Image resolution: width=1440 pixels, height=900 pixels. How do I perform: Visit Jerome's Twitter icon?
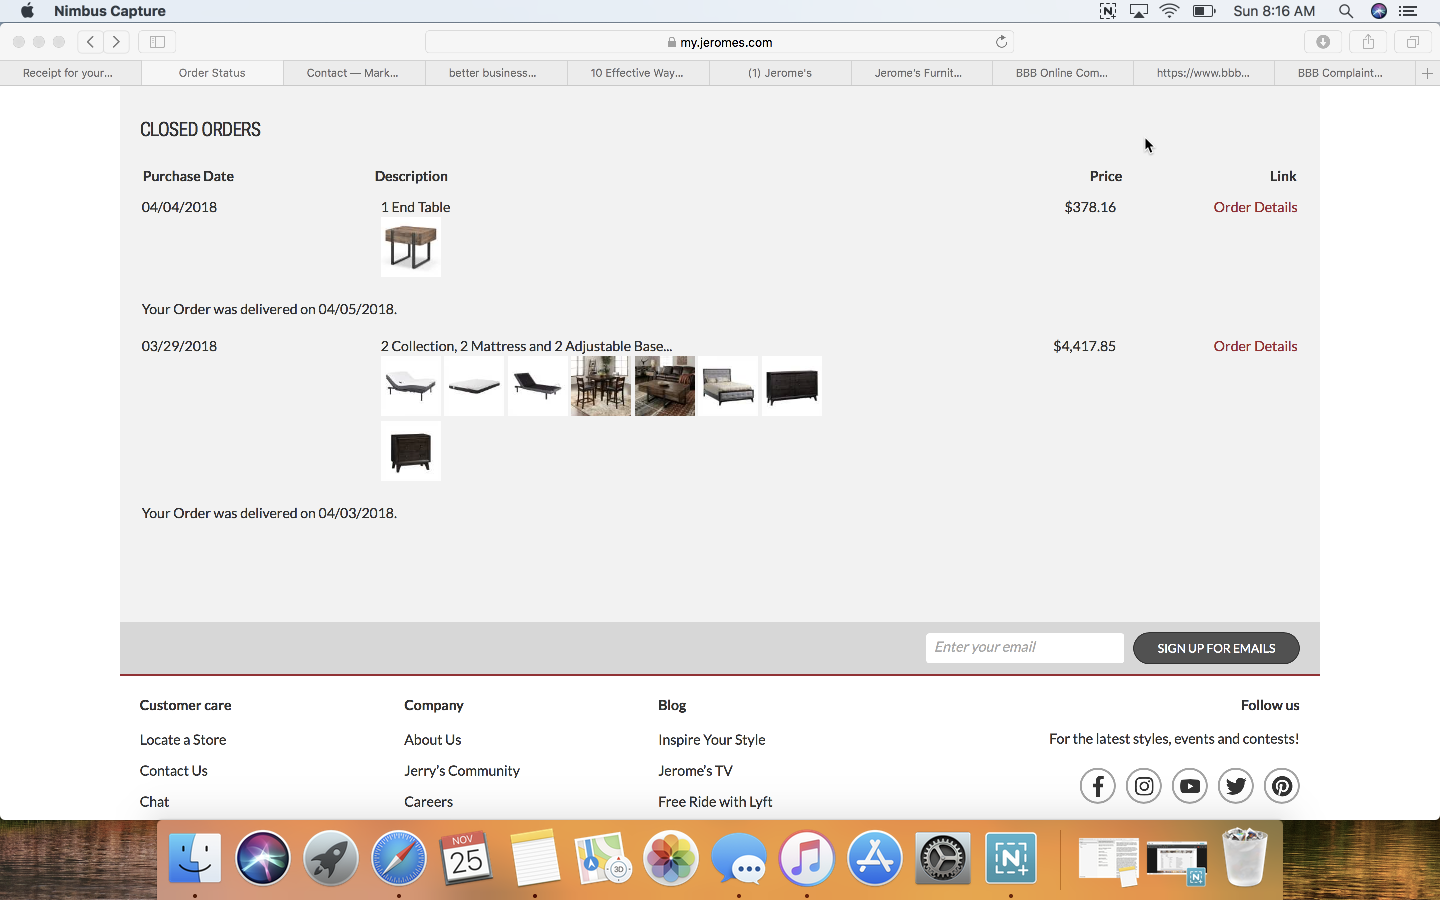coord(1236,786)
